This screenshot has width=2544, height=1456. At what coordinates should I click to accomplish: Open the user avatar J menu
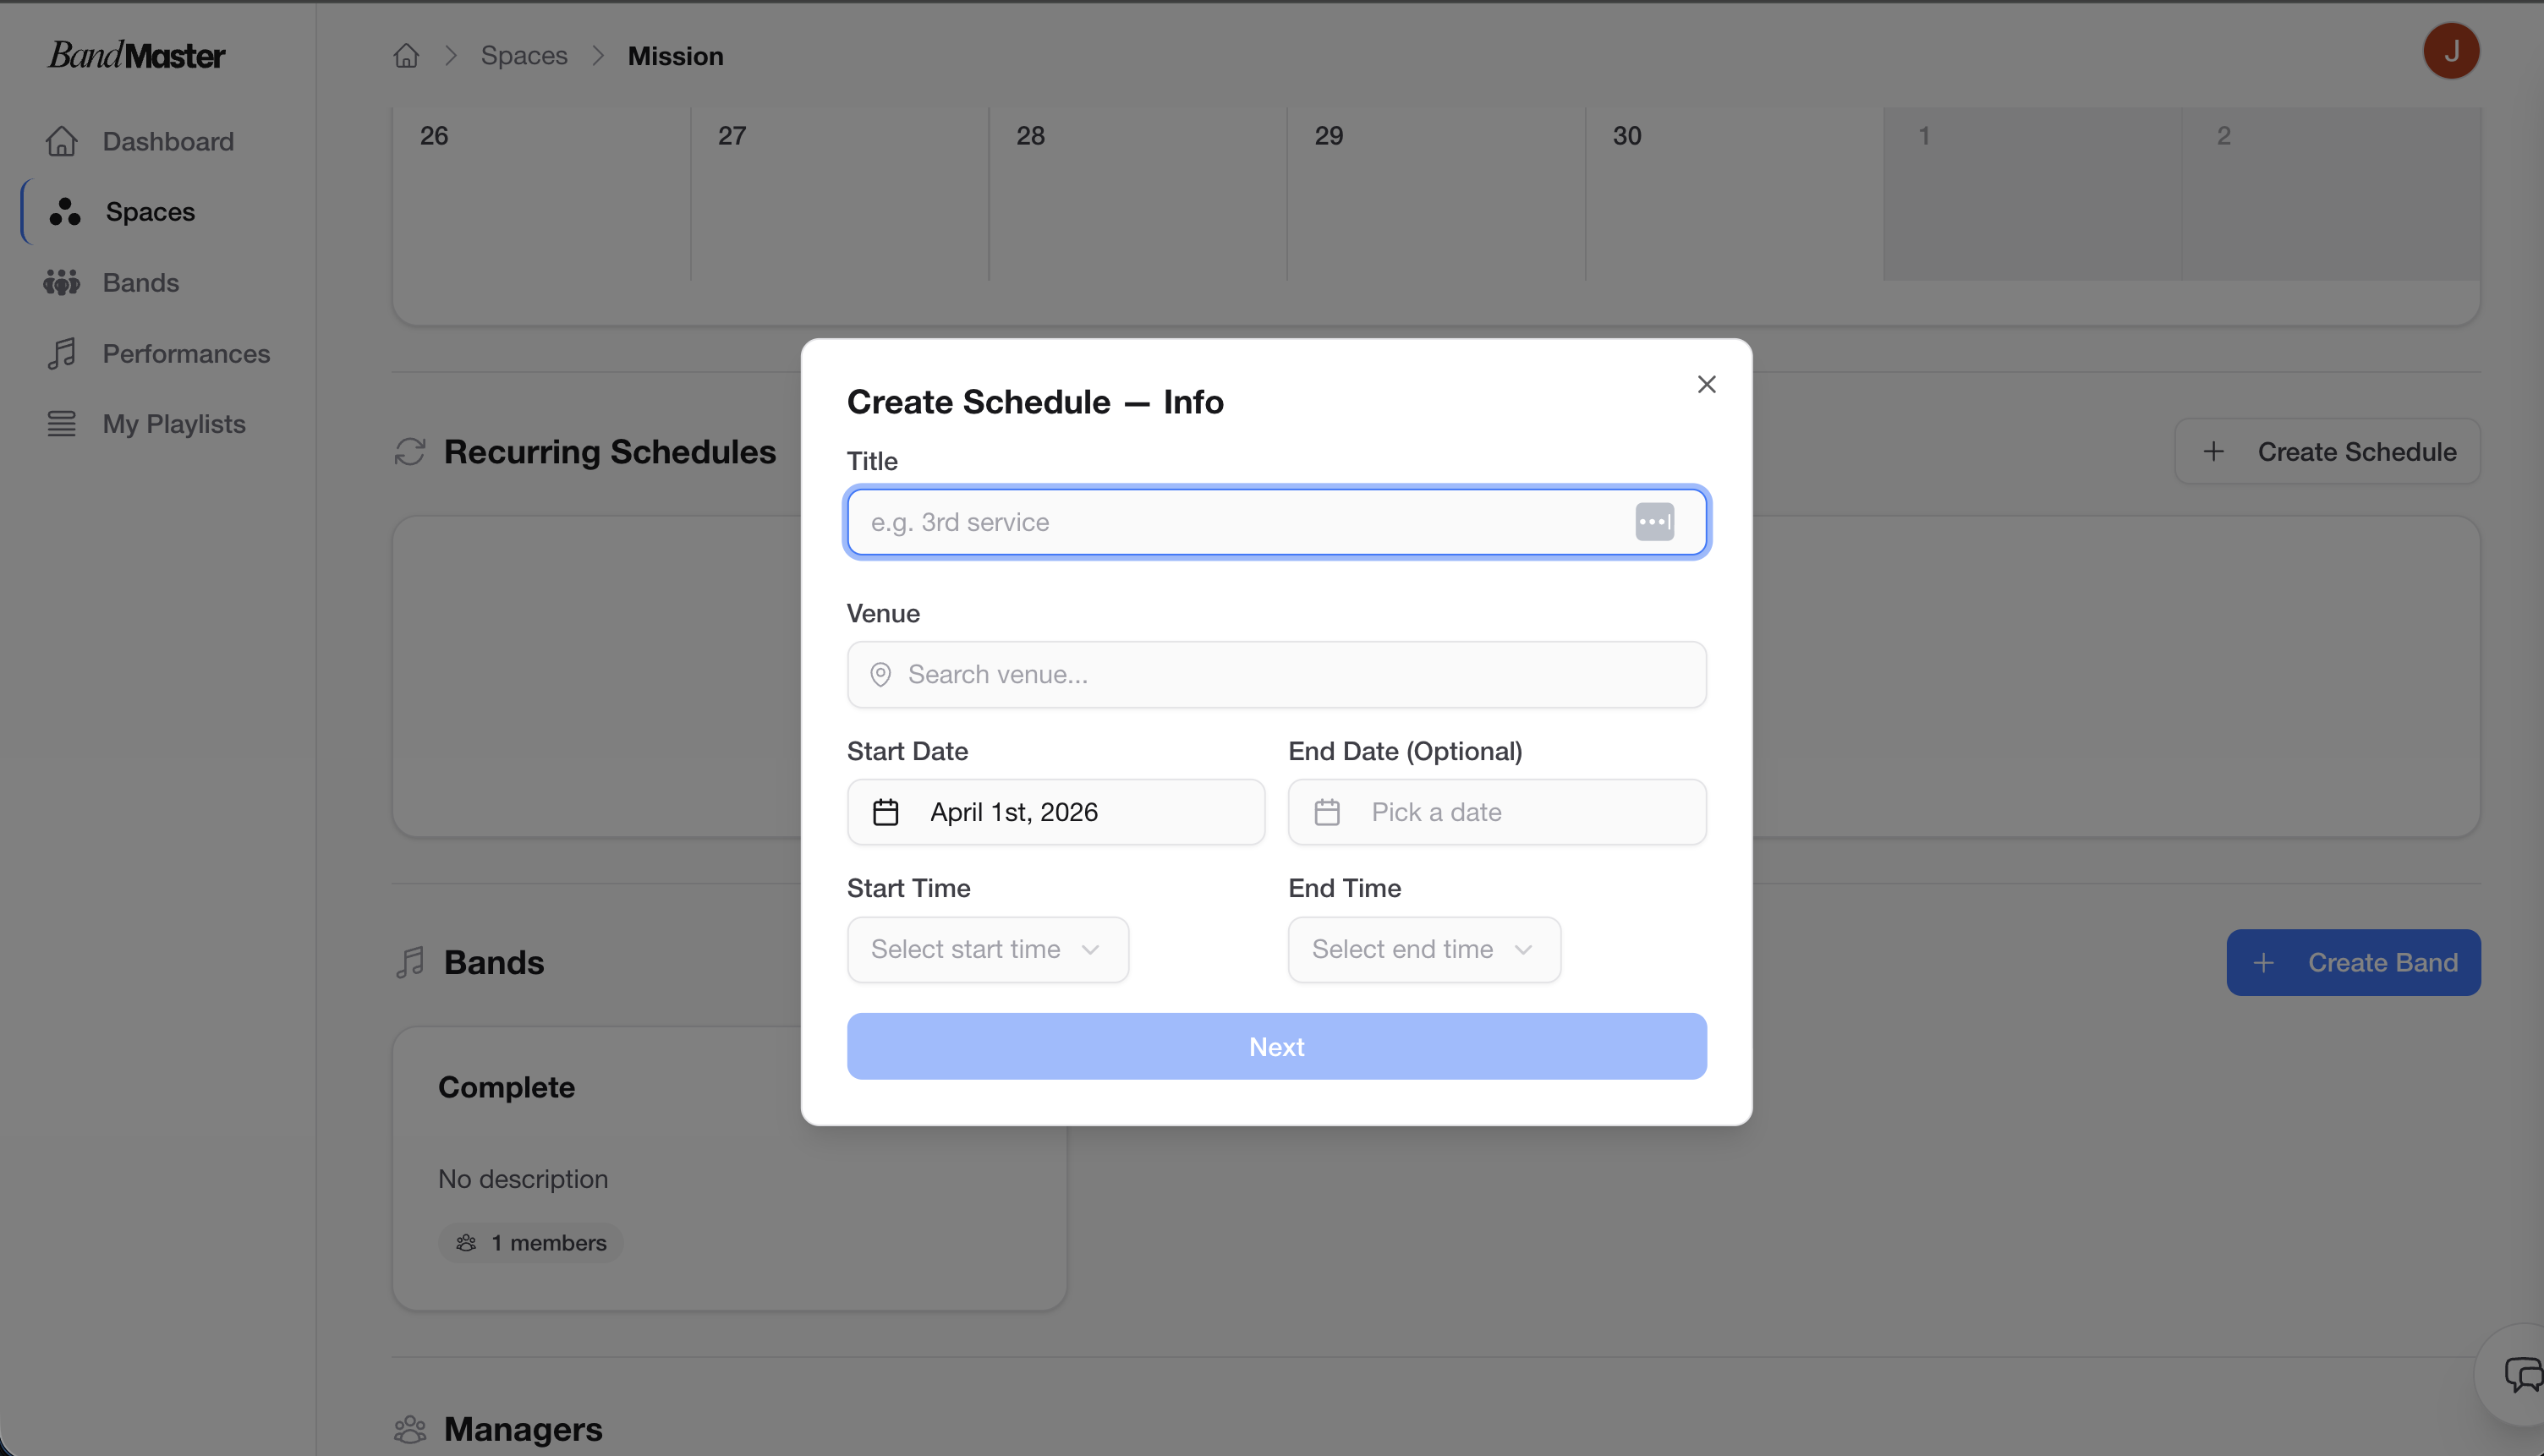pyautogui.click(x=2450, y=52)
